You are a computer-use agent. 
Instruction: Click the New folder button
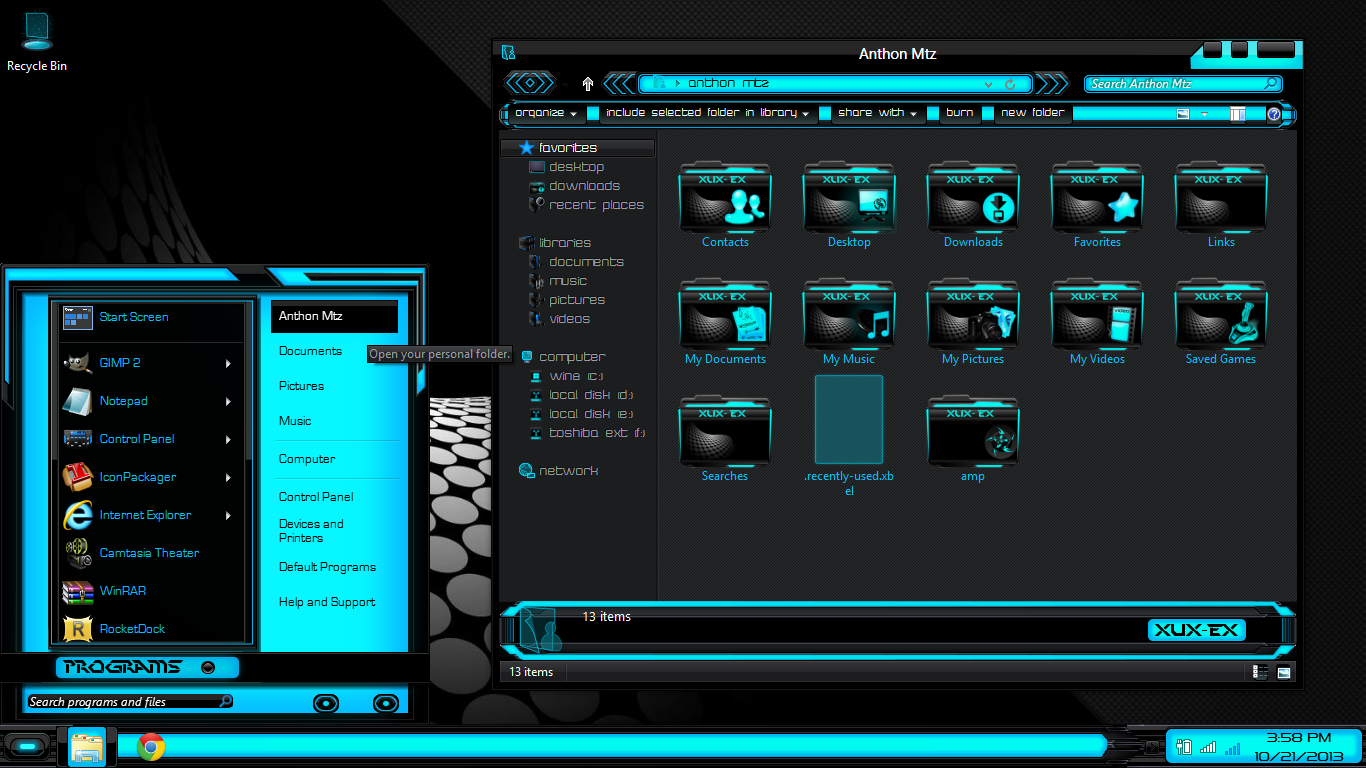click(1033, 113)
